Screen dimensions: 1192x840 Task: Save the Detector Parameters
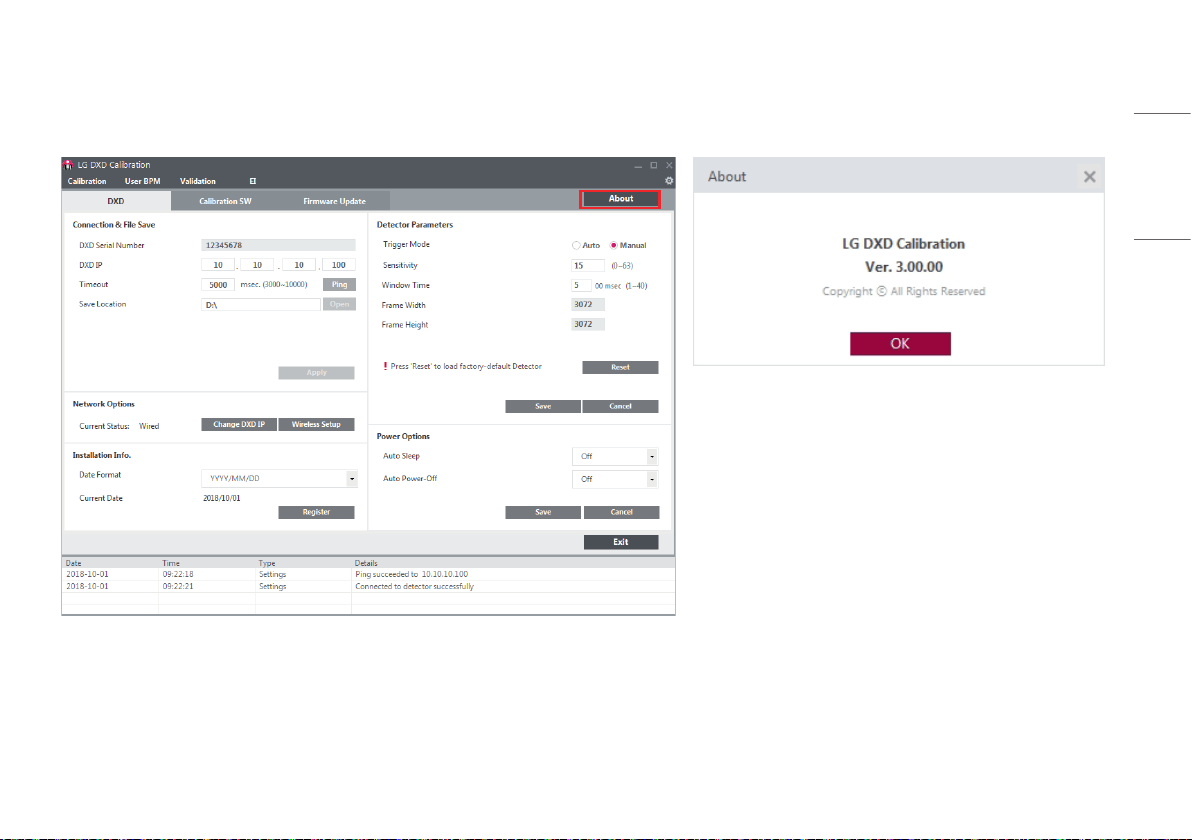pos(543,407)
